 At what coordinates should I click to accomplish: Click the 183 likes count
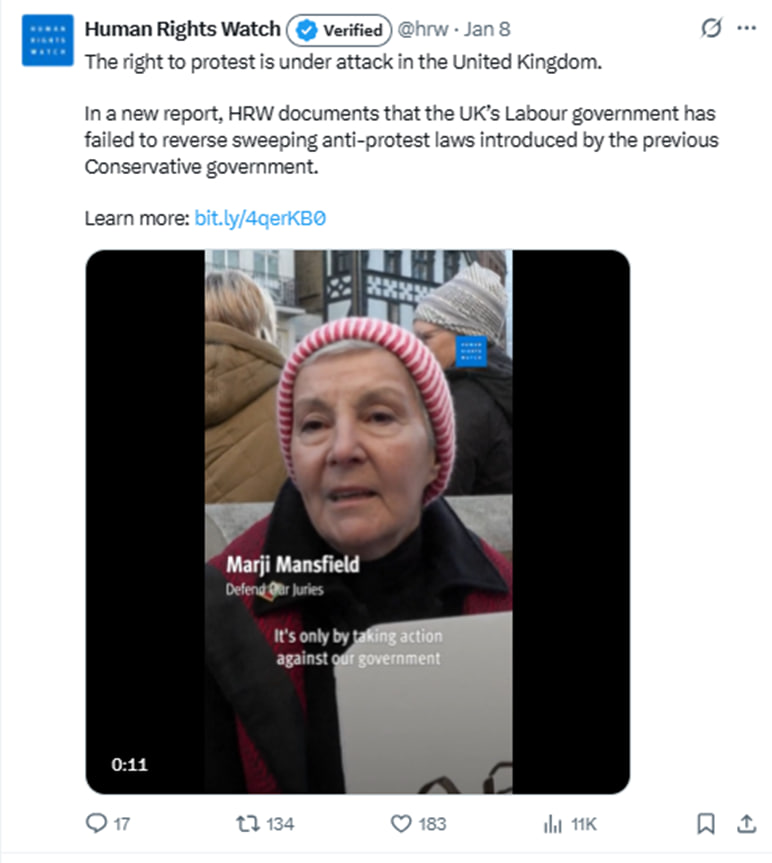(x=432, y=824)
